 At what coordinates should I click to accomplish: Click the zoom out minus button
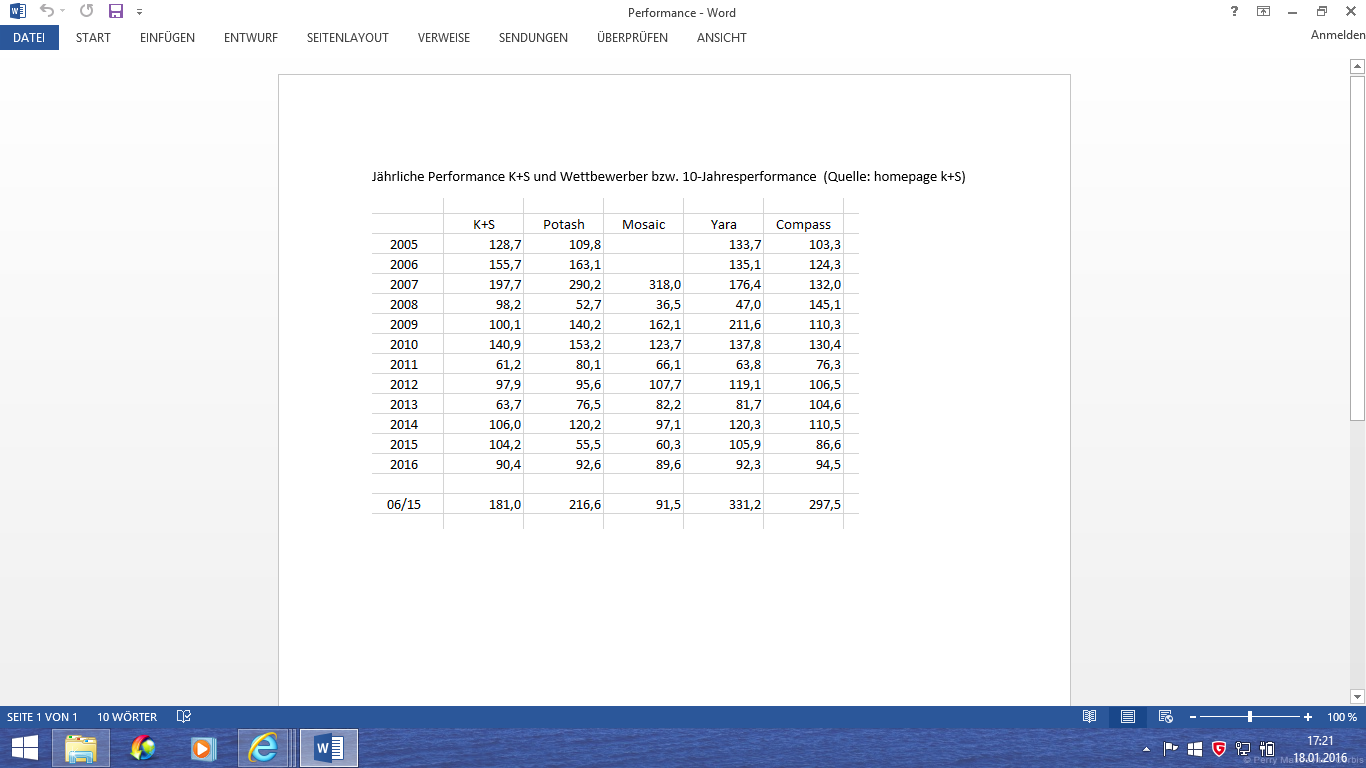(1193, 717)
